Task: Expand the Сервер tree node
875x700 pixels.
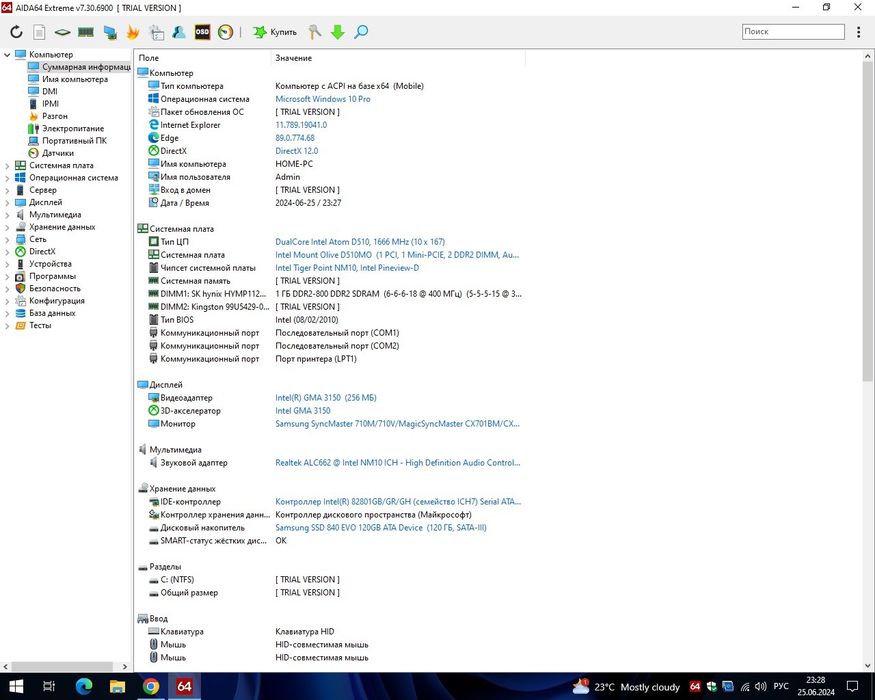Action: click(7, 190)
